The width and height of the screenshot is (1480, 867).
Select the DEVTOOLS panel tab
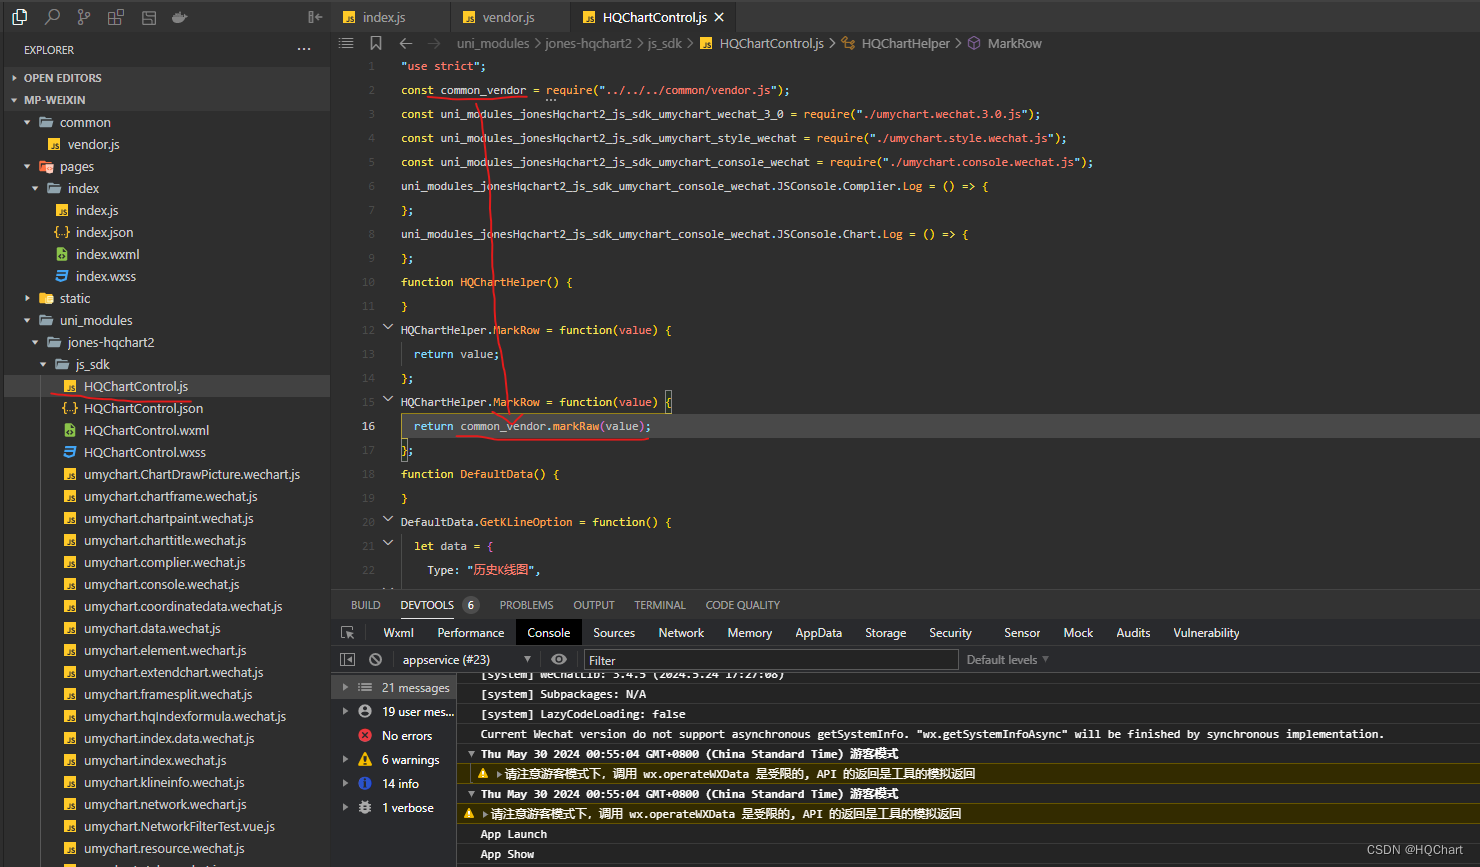427,605
